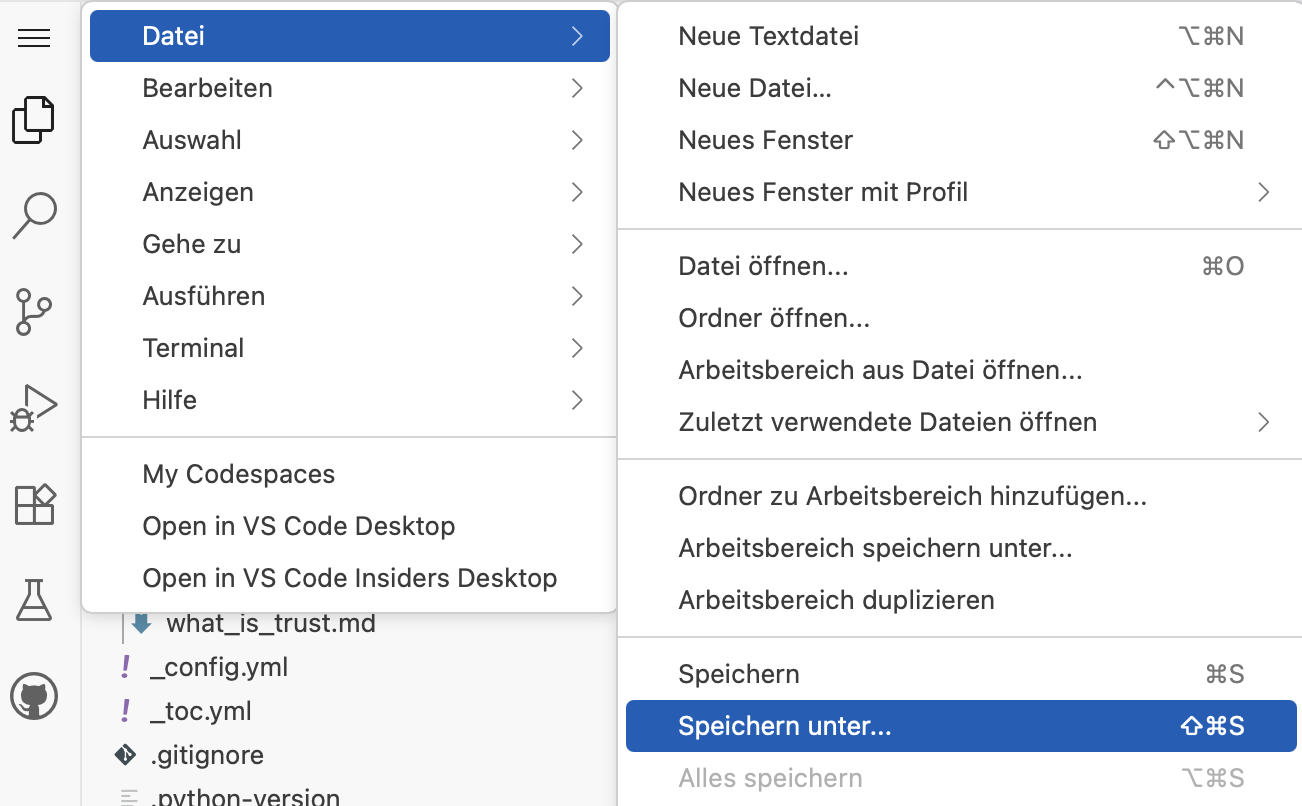Expand Zuletzt verwendete Dateien öffnen arrow

pyautogui.click(x=1264, y=422)
